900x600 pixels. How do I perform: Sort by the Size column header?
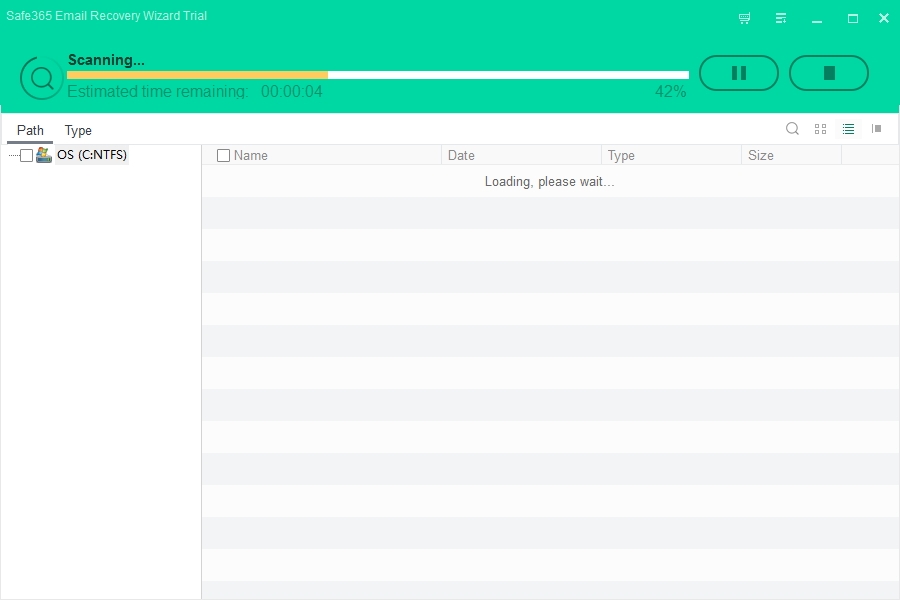(x=792, y=156)
